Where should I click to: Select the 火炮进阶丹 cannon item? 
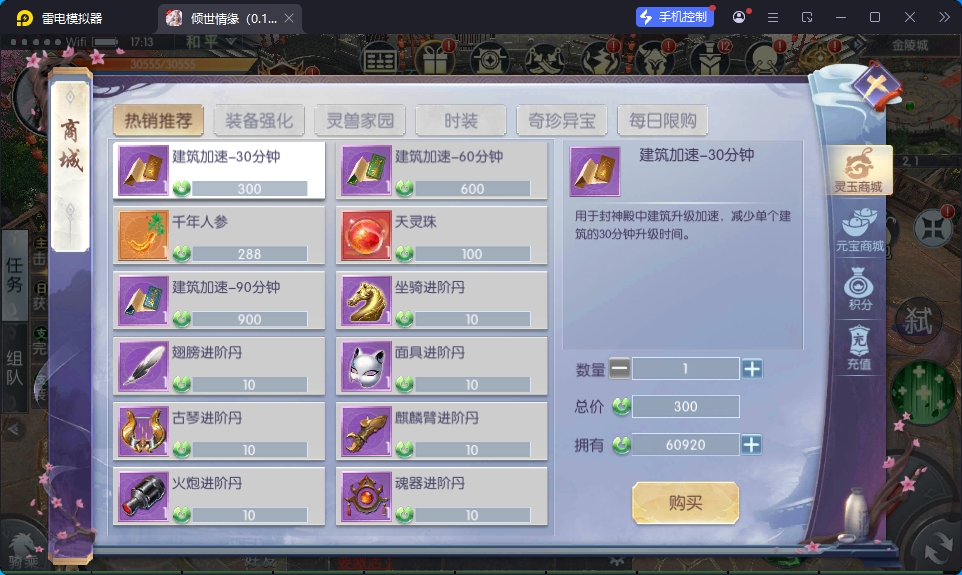[x=219, y=496]
